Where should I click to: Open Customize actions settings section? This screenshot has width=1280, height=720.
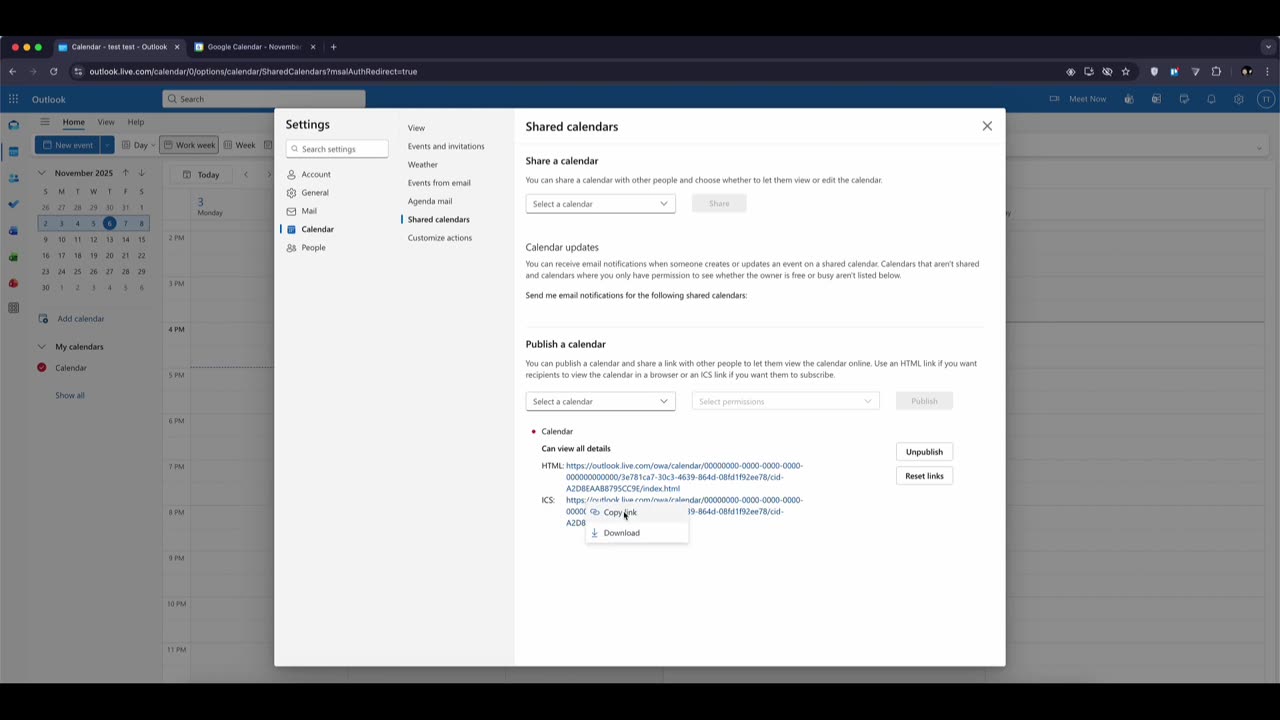440,238
